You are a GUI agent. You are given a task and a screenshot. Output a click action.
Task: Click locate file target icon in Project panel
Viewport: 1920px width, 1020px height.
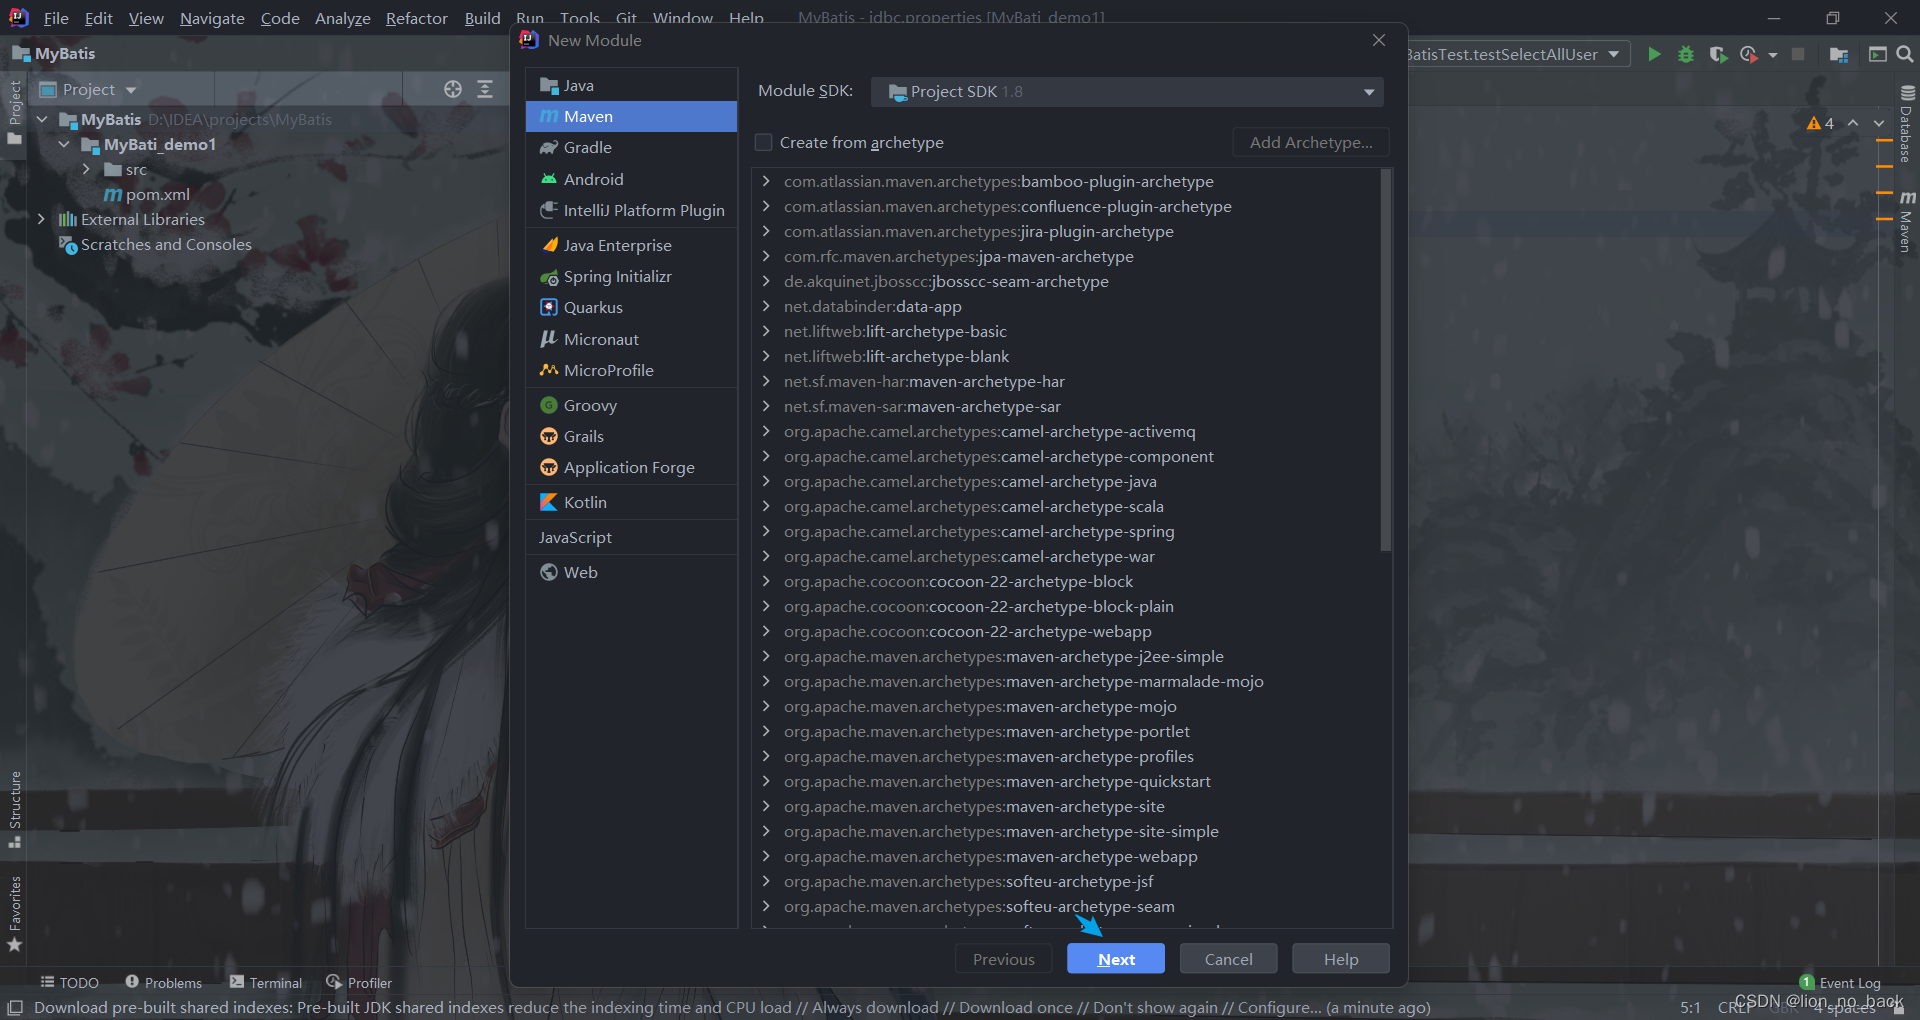(453, 89)
